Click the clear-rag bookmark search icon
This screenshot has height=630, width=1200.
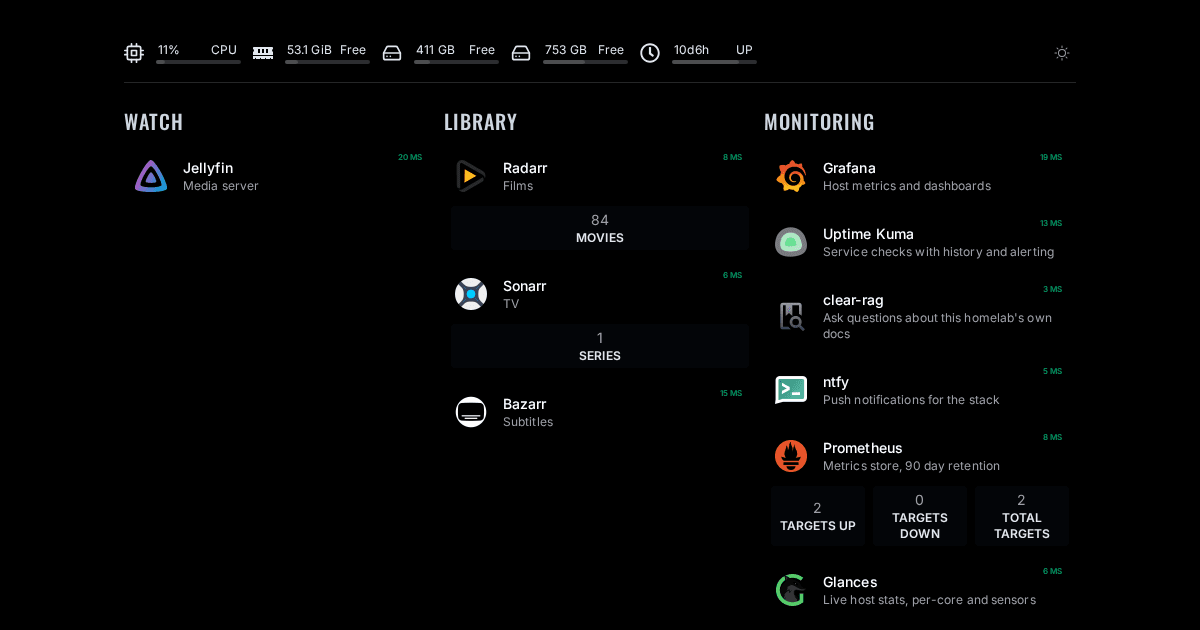coord(791,316)
